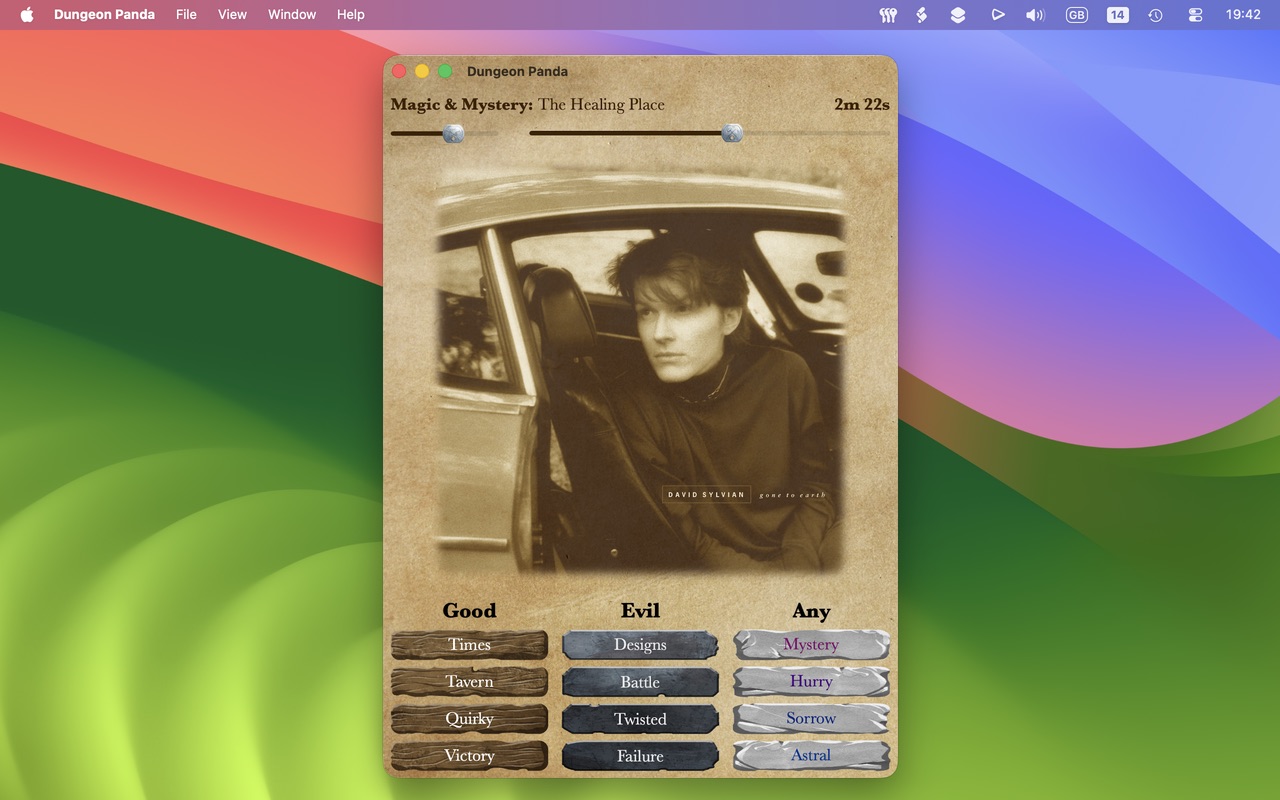Play the Good Tavern music theme

click(x=469, y=682)
